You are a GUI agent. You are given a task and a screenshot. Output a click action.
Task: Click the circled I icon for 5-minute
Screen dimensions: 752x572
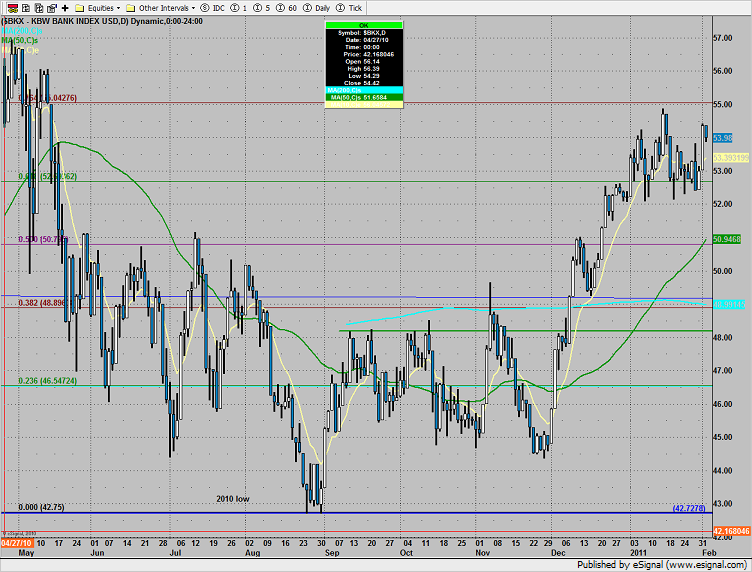(258, 8)
